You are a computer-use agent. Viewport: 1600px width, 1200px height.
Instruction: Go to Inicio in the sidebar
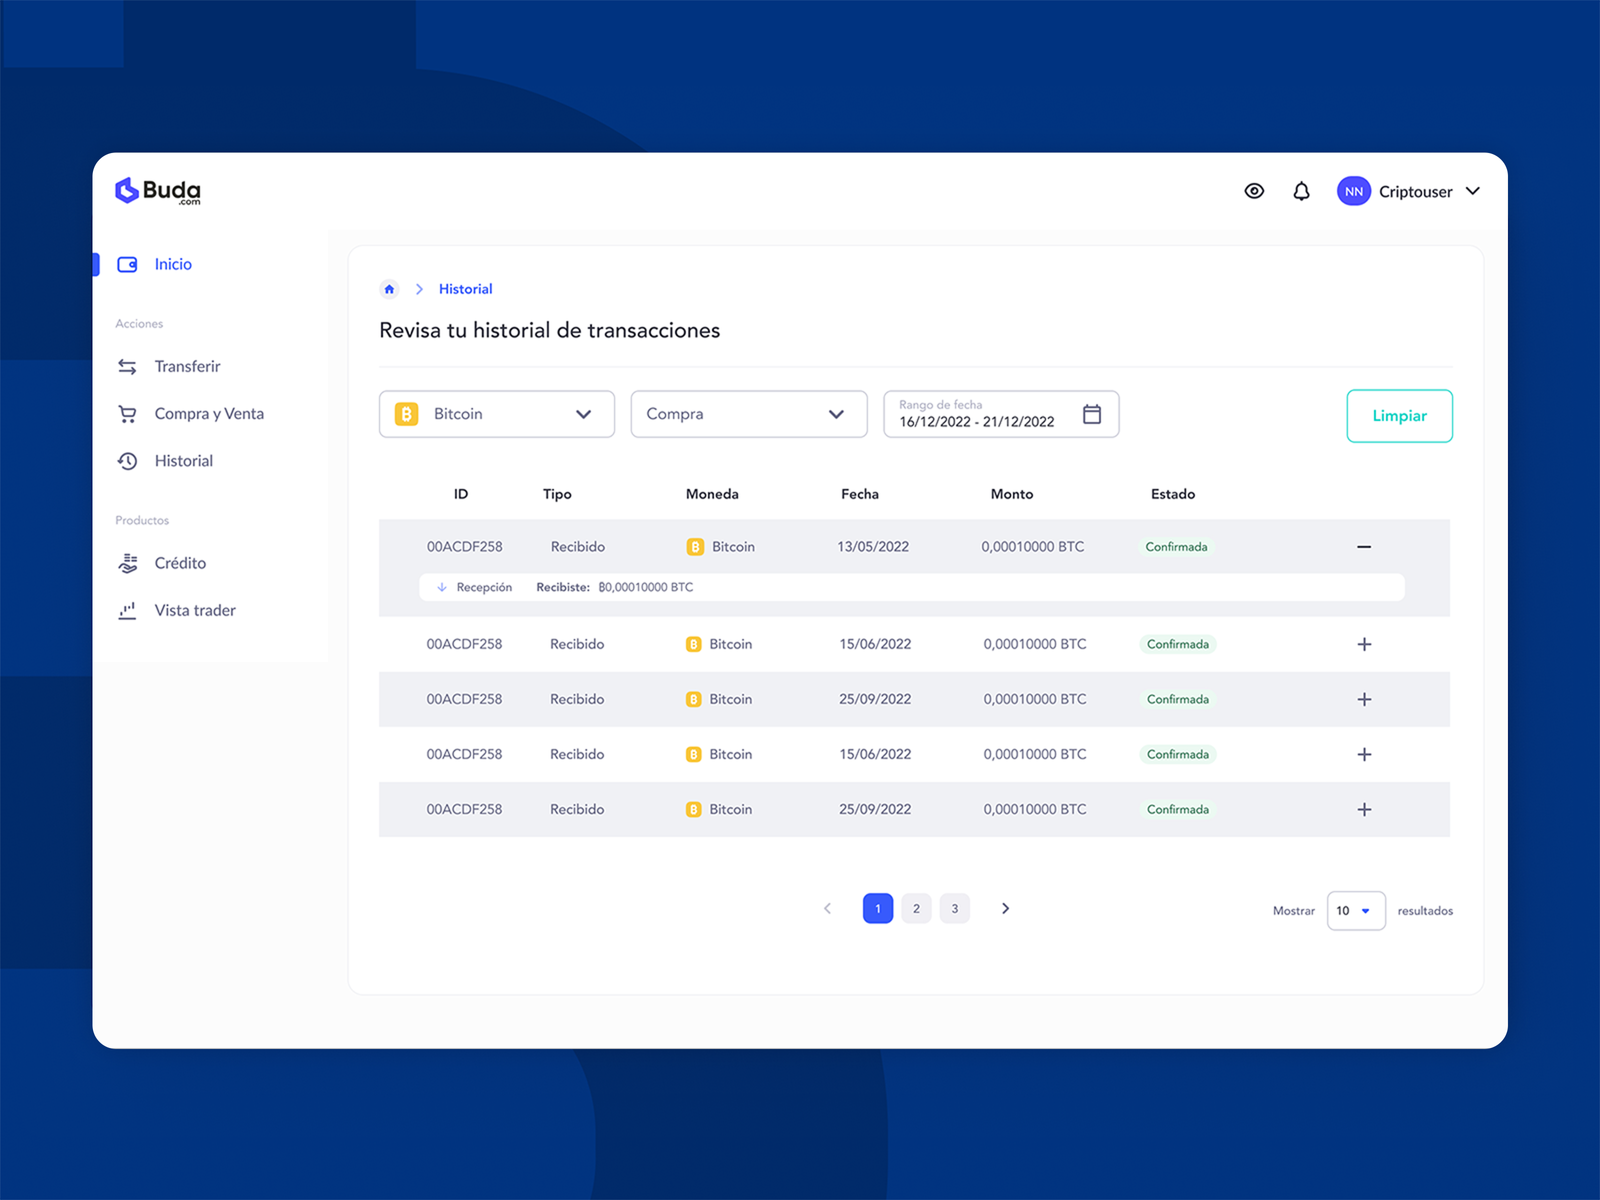click(x=172, y=264)
